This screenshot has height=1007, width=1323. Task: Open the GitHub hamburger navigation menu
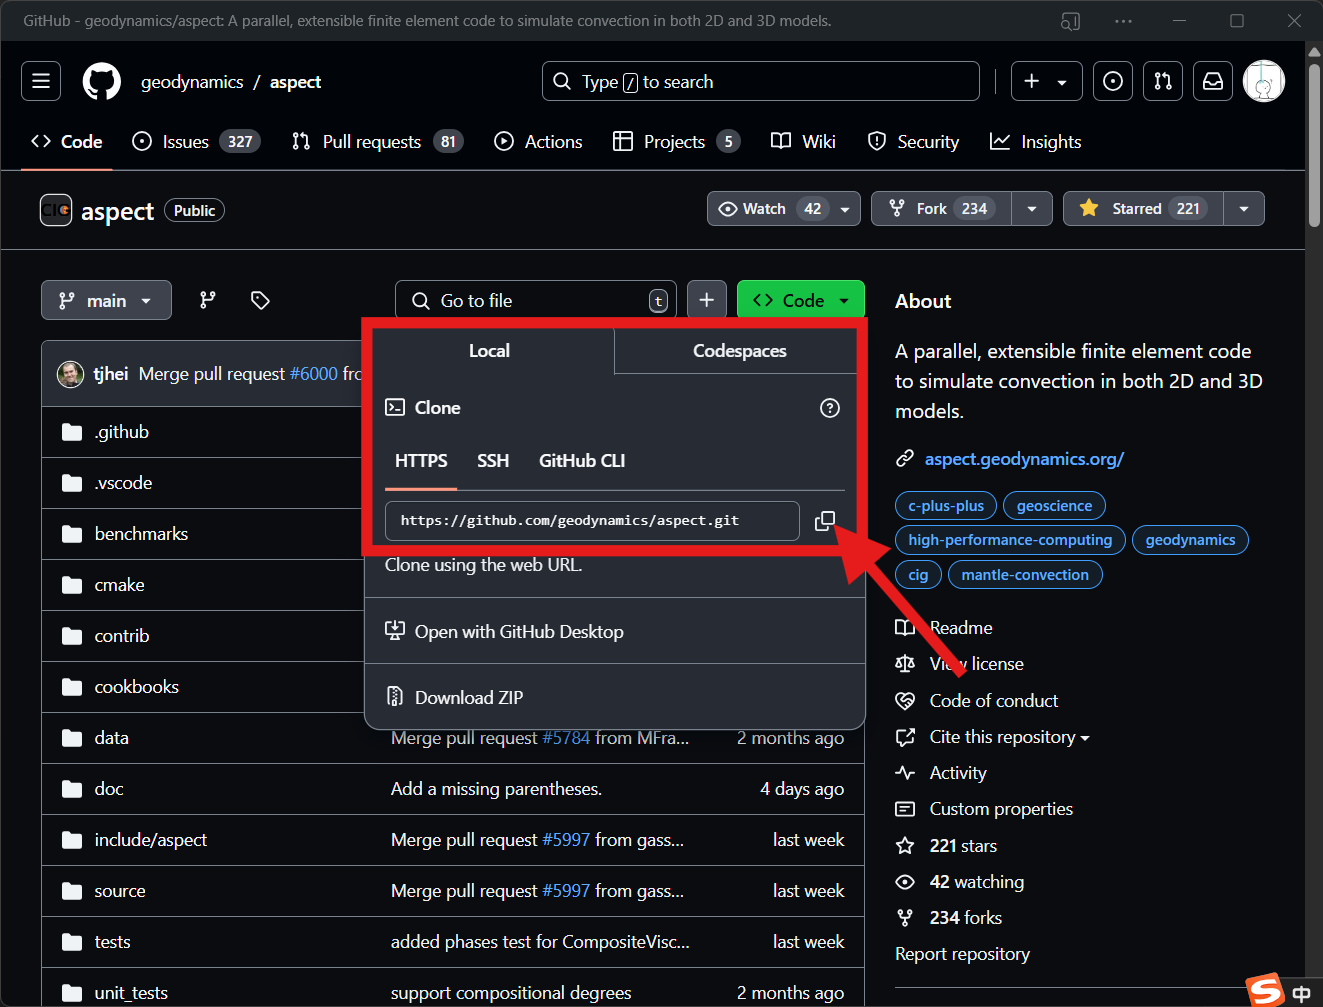(41, 81)
